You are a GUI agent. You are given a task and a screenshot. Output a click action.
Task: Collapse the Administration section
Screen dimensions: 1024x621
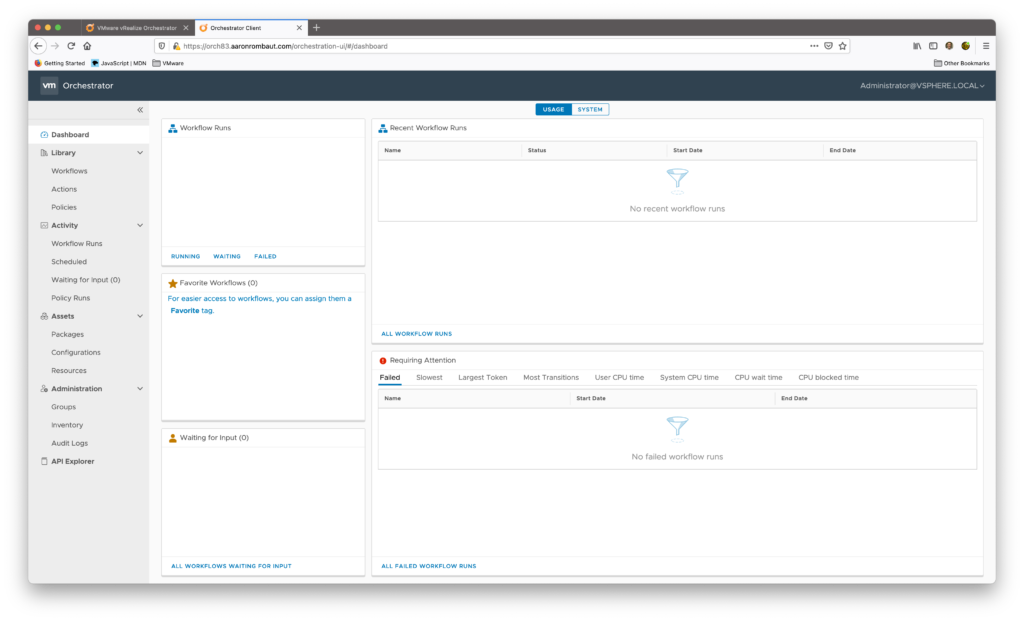(140, 389)
